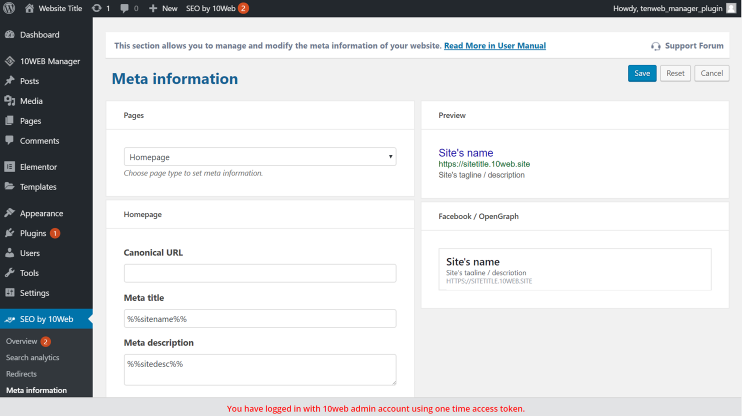The height and width of the screenshot is (416, 742).
Task: Click the blue Save button
Action: pos(642,73)
